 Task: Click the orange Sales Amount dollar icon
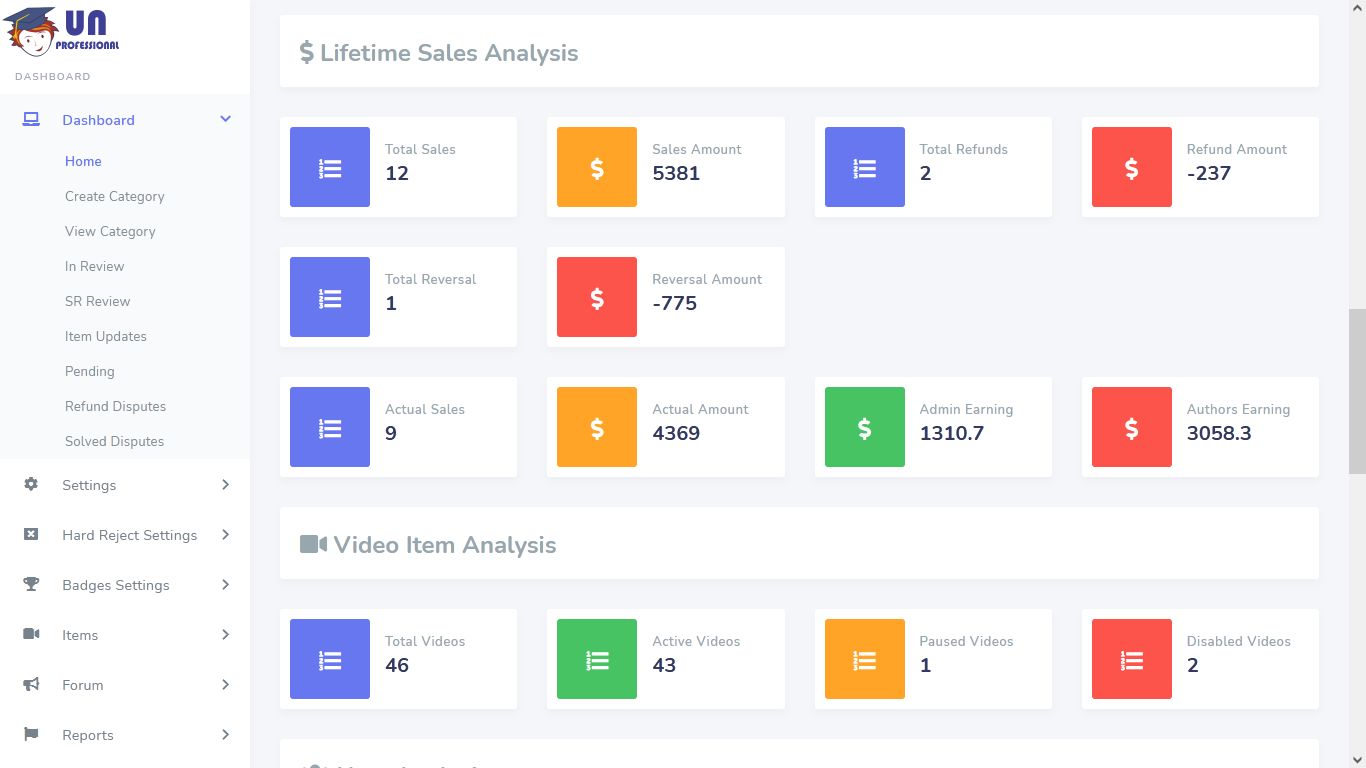[597, 167]
